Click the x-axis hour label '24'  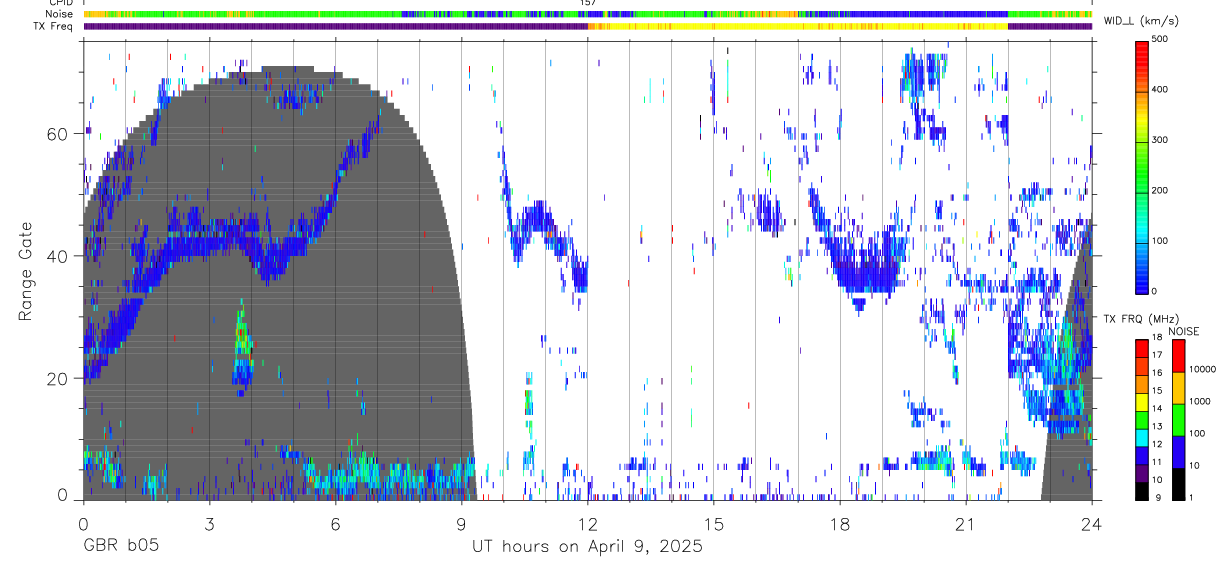pos(1092,525)
